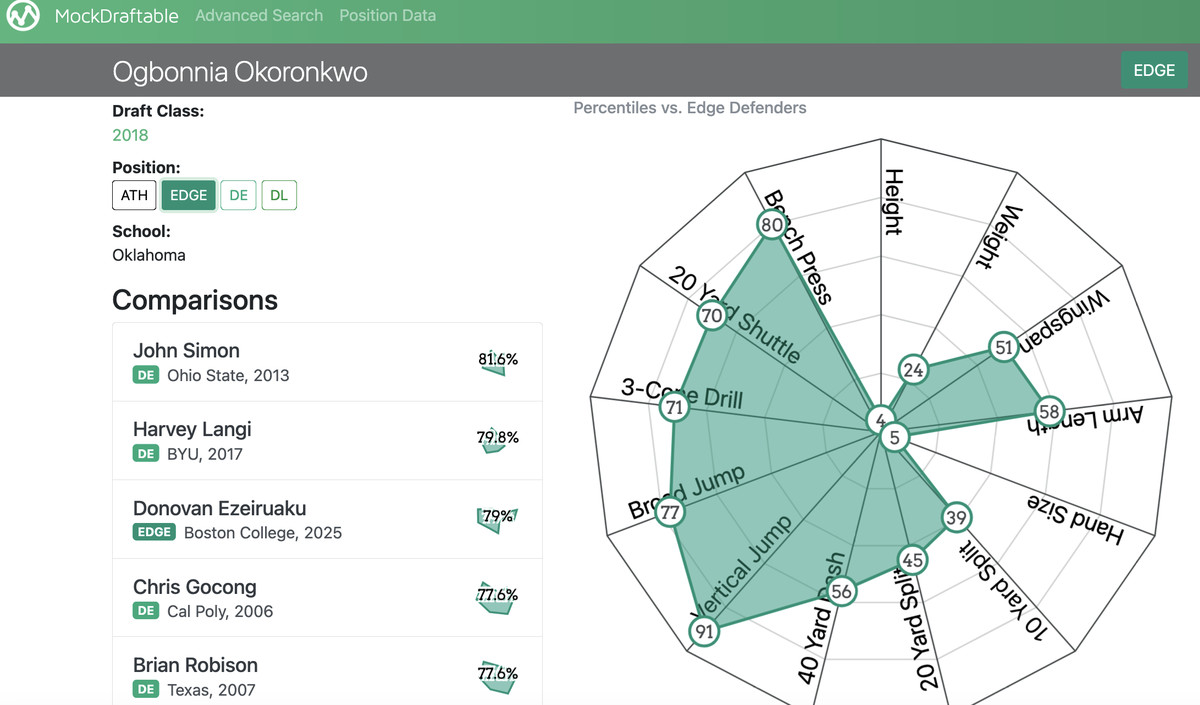Click the Arm Length 58 percentile marker
The width and height of the screenshot is (1200, 705).
[x=1048, y=411]
